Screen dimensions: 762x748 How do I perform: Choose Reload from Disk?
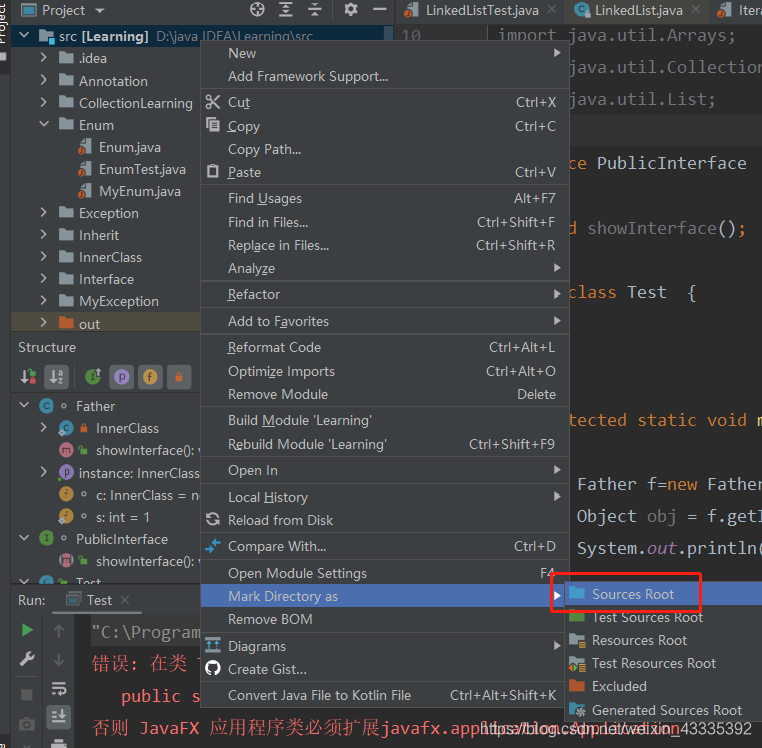click(x=384, y=520)
